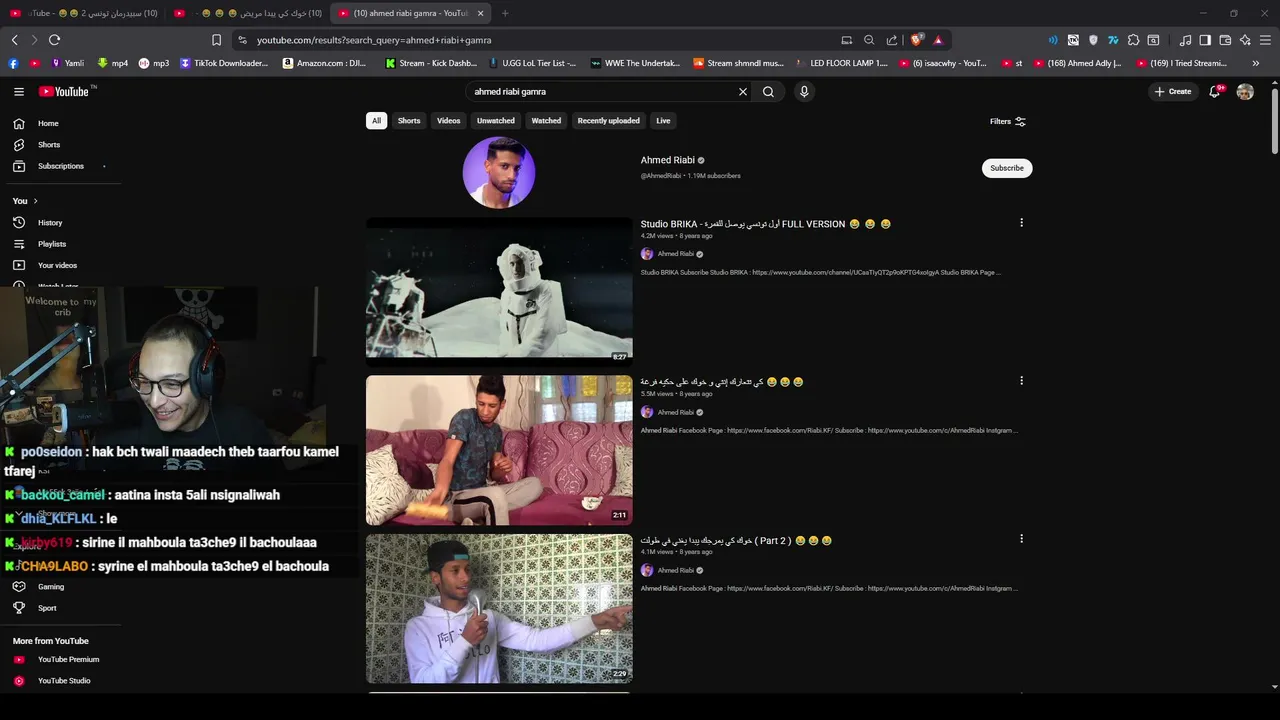Open the browser extensions puzzle icon
The height and width of the screenshot is (720, 1280).
(x=1133, y=40)
